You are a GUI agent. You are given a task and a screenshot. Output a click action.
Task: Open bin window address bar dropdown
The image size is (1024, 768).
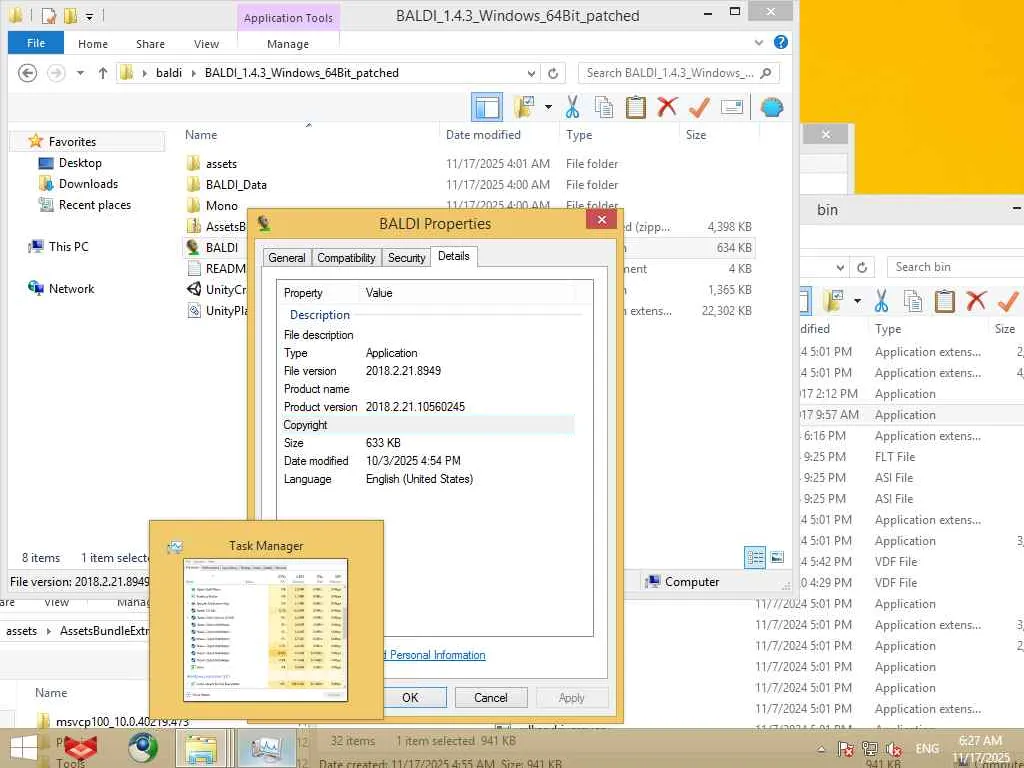point(840,267)
